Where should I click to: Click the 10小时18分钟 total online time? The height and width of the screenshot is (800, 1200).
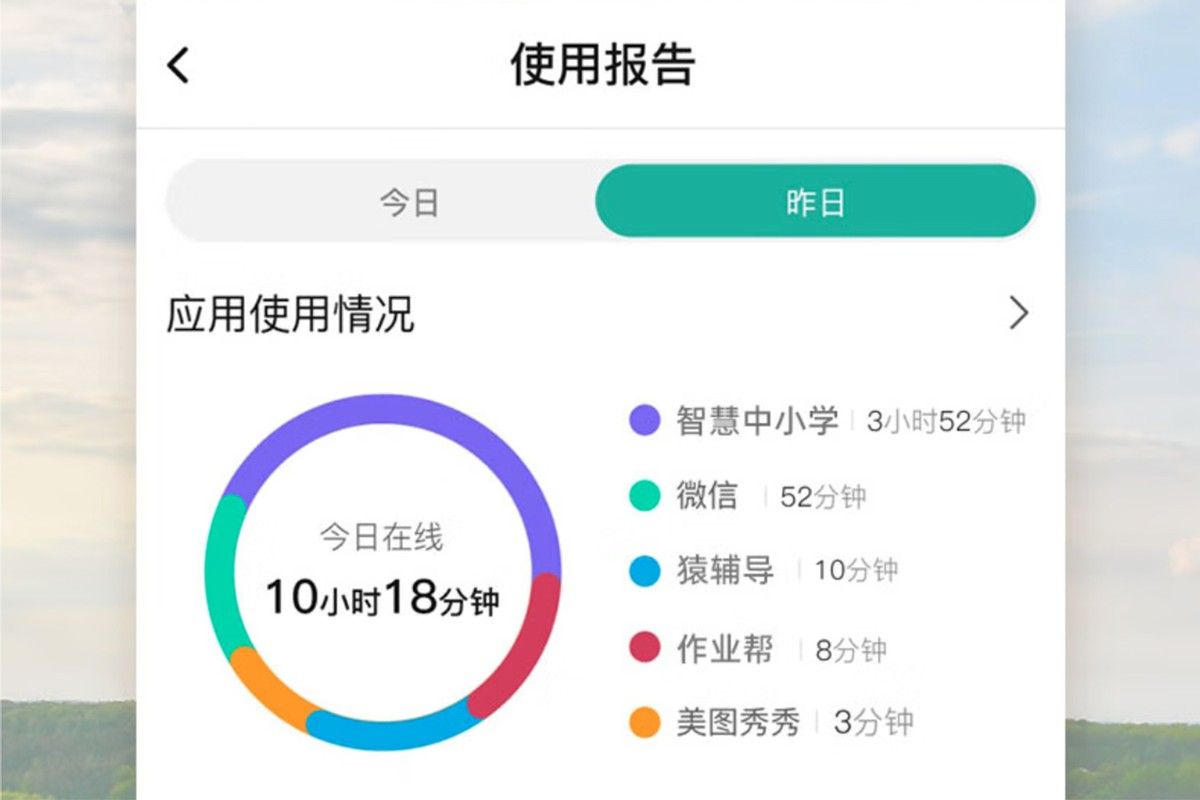coord(382,598)
